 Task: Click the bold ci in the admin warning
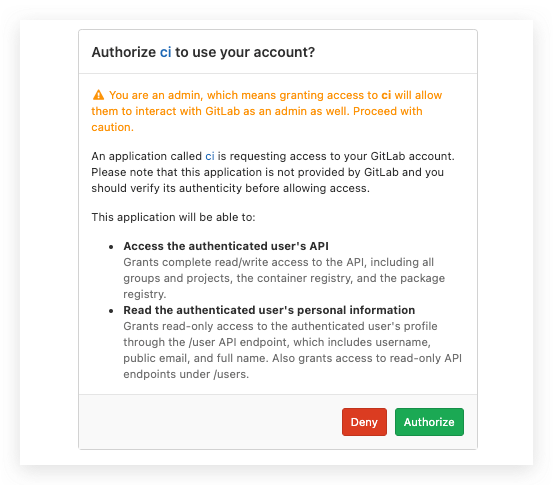click(x=386, y=95)
